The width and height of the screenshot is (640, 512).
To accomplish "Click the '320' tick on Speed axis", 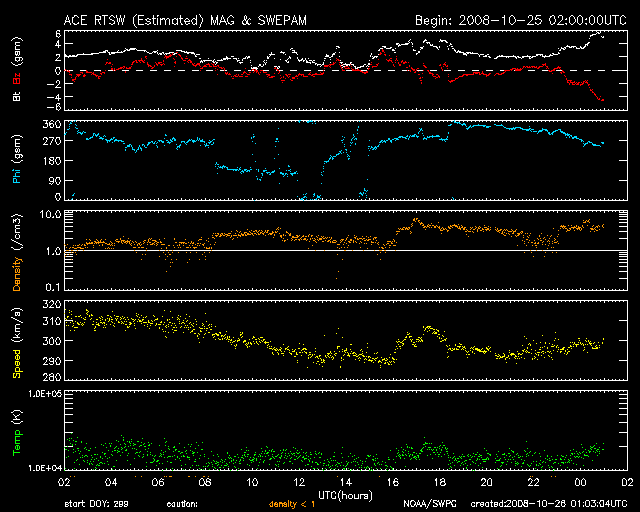I will pos(52,304).
